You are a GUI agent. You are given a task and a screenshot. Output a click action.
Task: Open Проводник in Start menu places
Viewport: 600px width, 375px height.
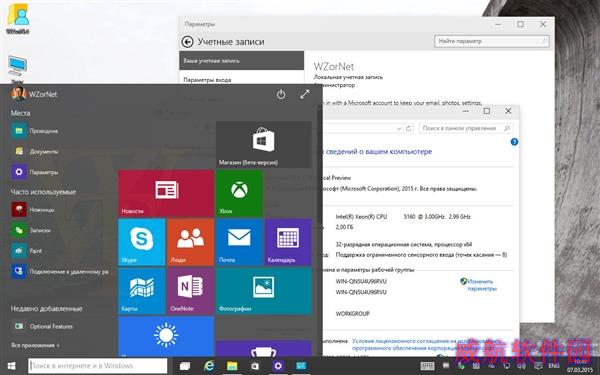(x=35, y=131)
